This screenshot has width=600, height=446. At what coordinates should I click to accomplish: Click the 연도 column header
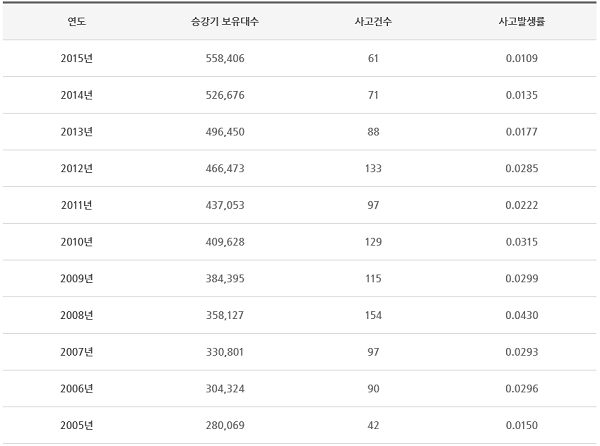pos(76,21)
